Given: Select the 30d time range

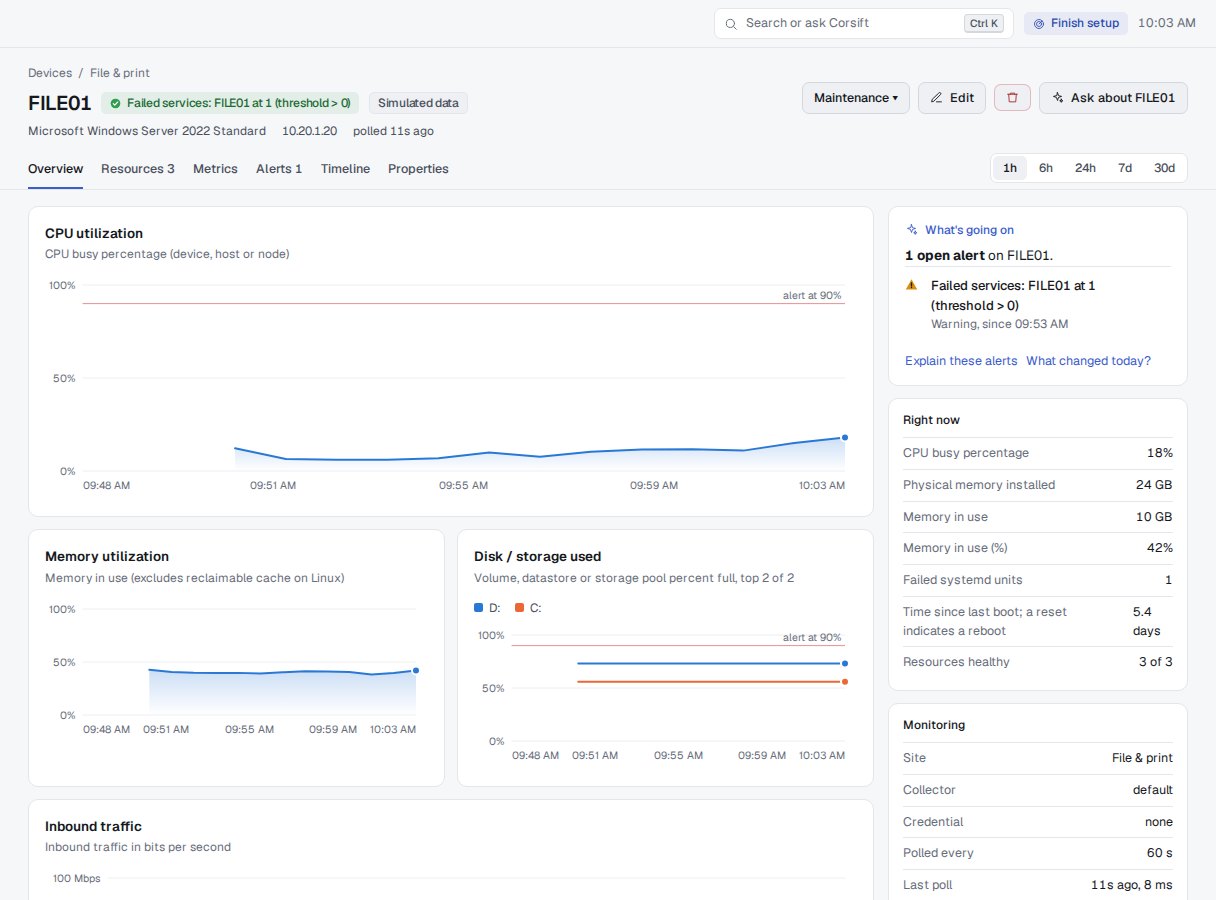Looking at the screenshot, I should (x=1165, y=168).
